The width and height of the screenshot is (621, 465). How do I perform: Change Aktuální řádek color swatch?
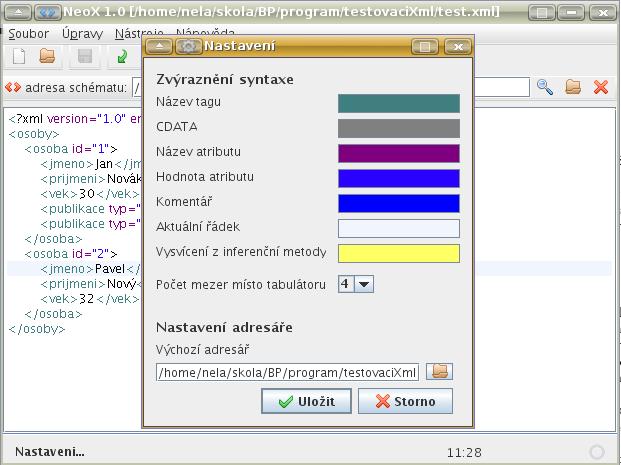coord(399,228)
